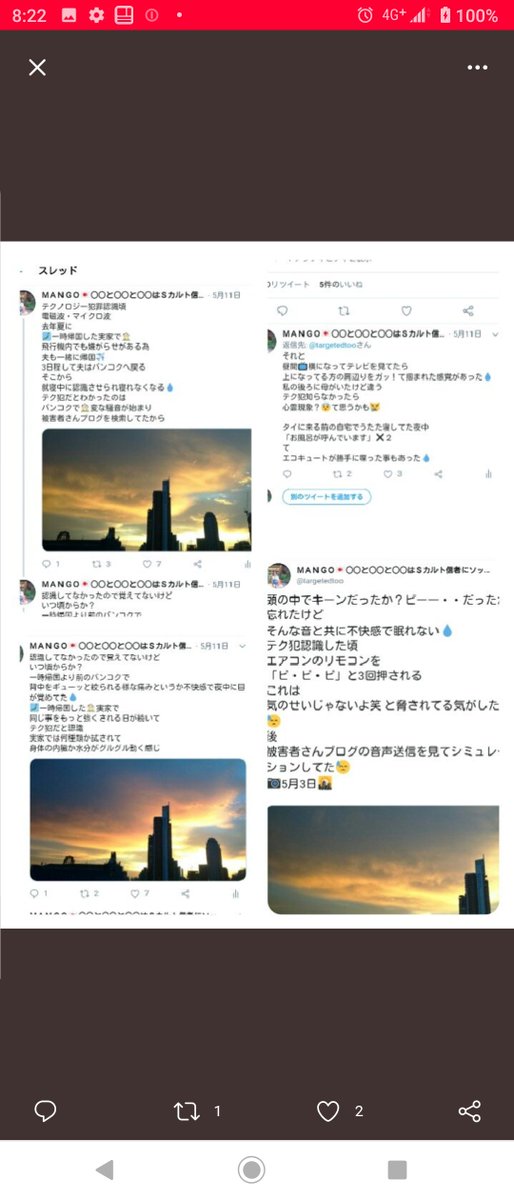The height and width of the screenshot is (1200, 514).
Task: Open the 5件のいいね likes link
Action: pyautogui.click(x=341, y=285)
